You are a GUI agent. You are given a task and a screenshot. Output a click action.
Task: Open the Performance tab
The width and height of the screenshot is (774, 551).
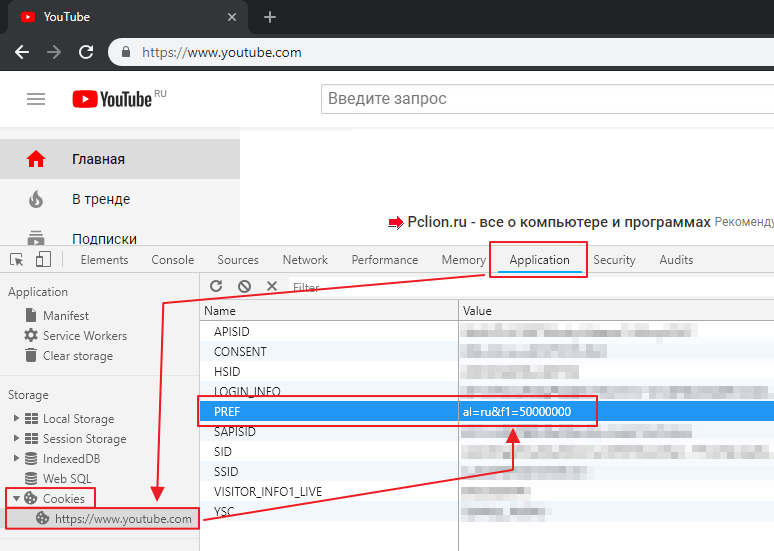tap(385, 260)
